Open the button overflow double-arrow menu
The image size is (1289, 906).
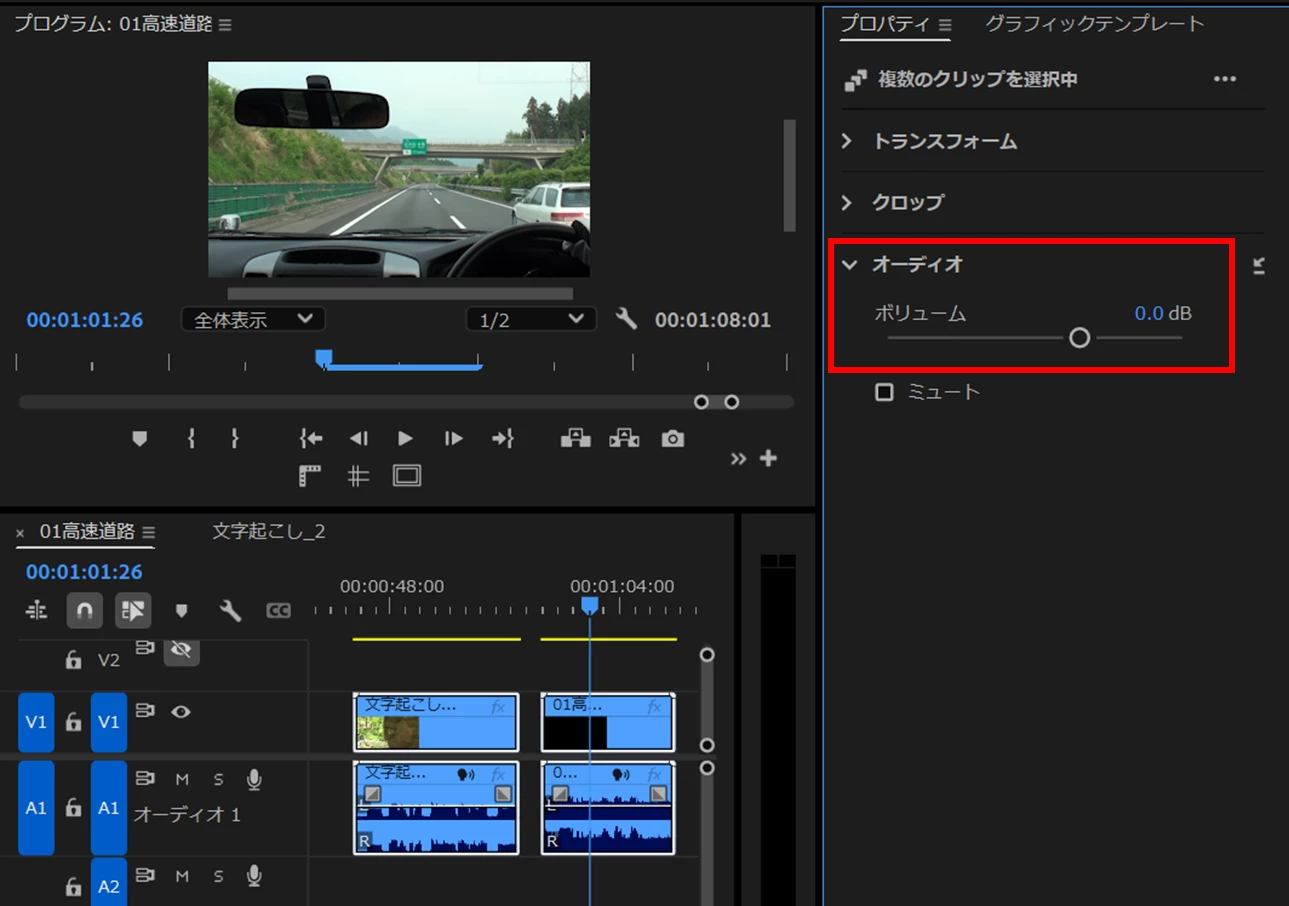click(x=738, y=459)
